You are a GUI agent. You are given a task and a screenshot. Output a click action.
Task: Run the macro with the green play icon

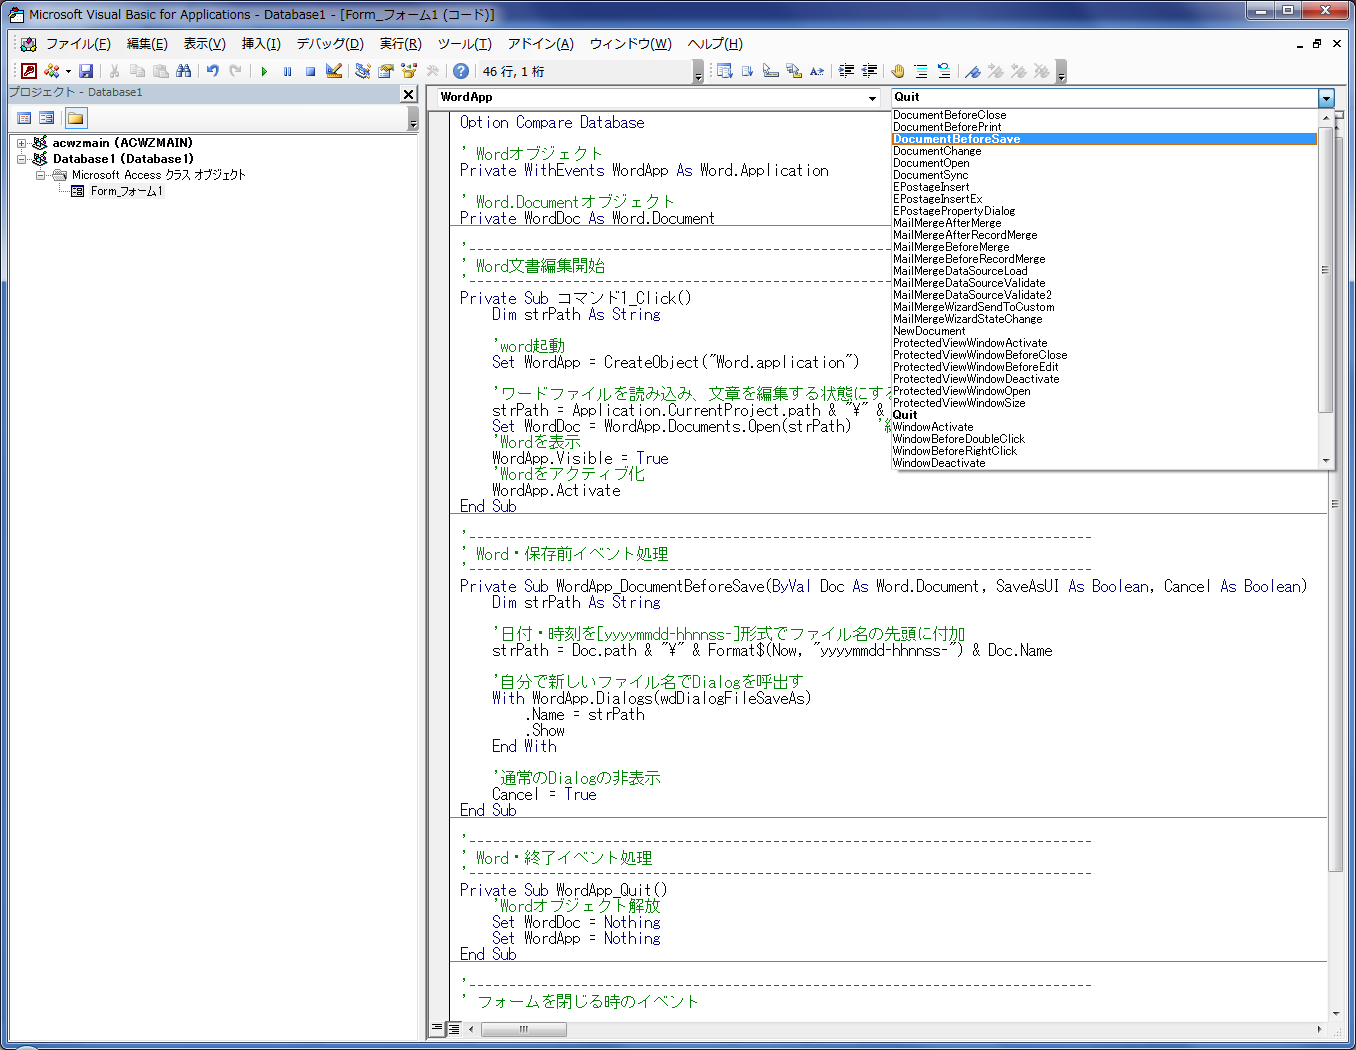point(264,71)
